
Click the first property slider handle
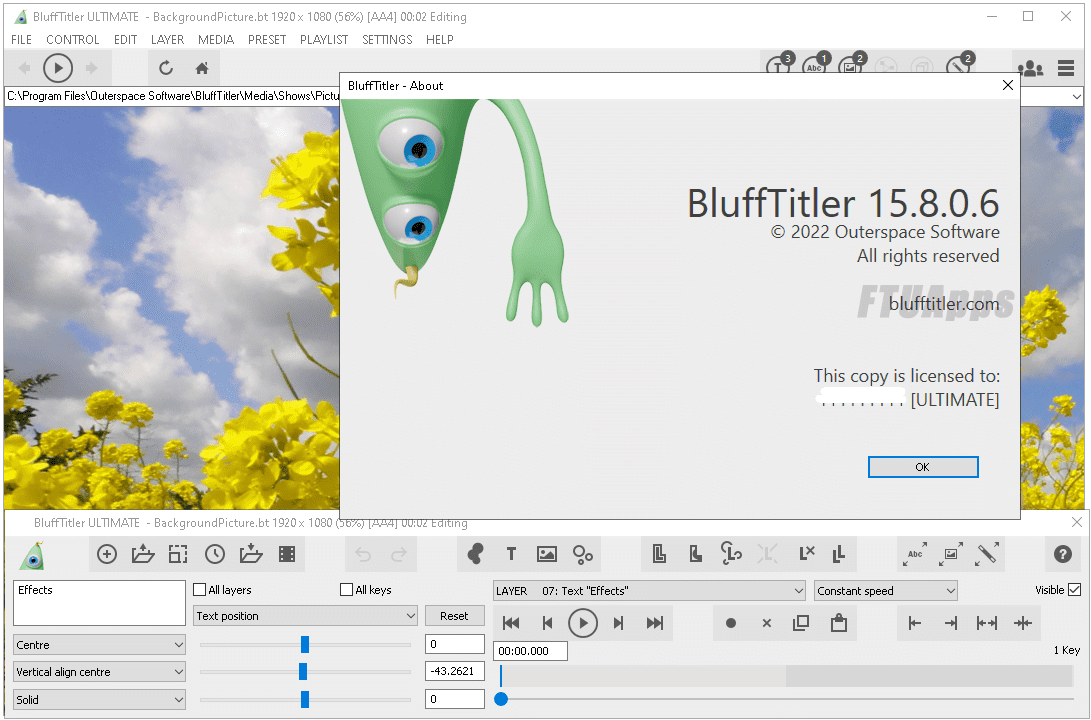[305, 645]
